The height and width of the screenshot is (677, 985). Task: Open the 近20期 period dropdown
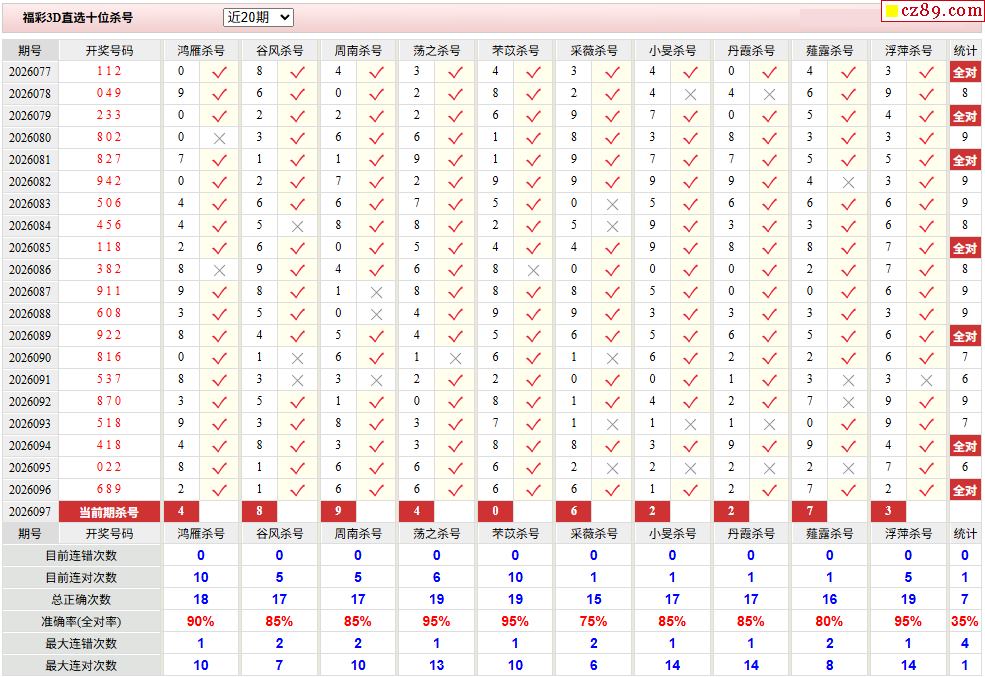tap(258, 17)
